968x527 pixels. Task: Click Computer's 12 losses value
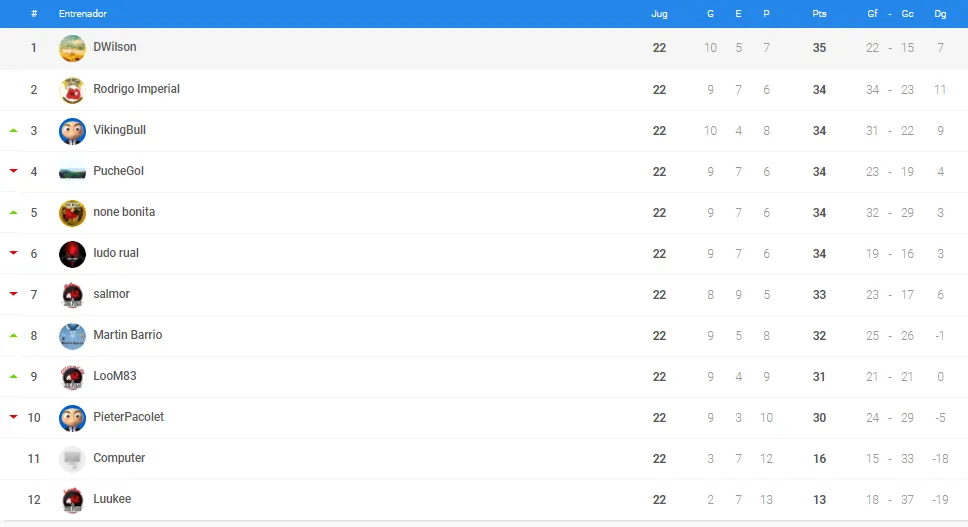click(766, 459)
